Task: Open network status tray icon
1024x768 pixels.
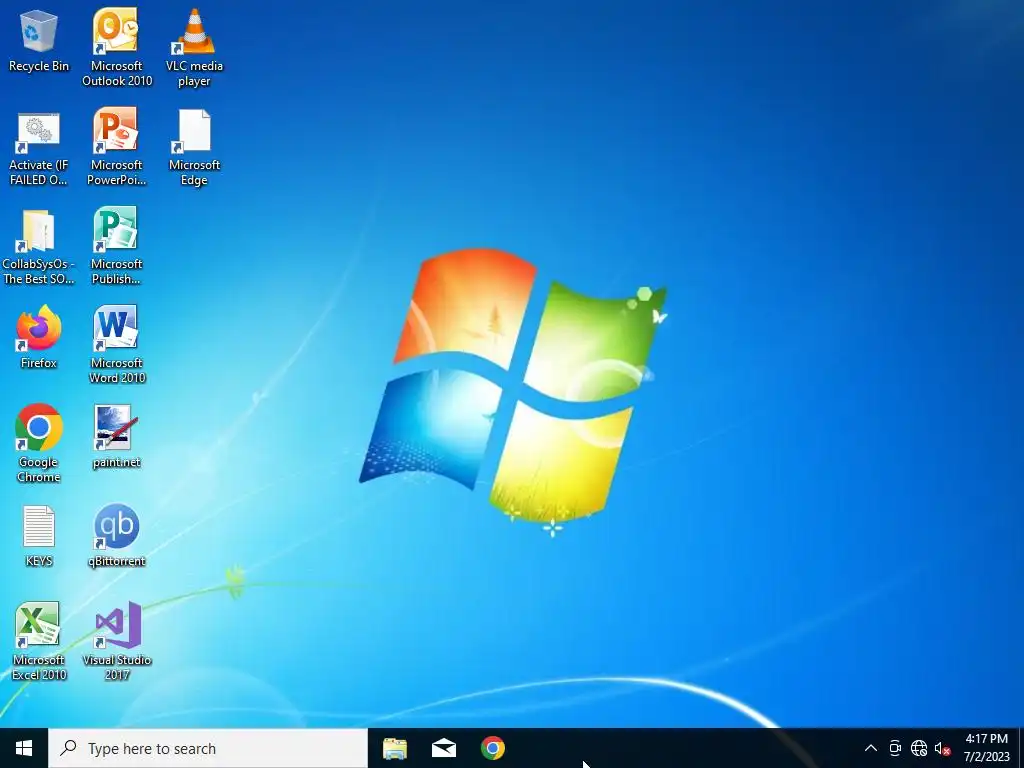Action: point(919,748)
